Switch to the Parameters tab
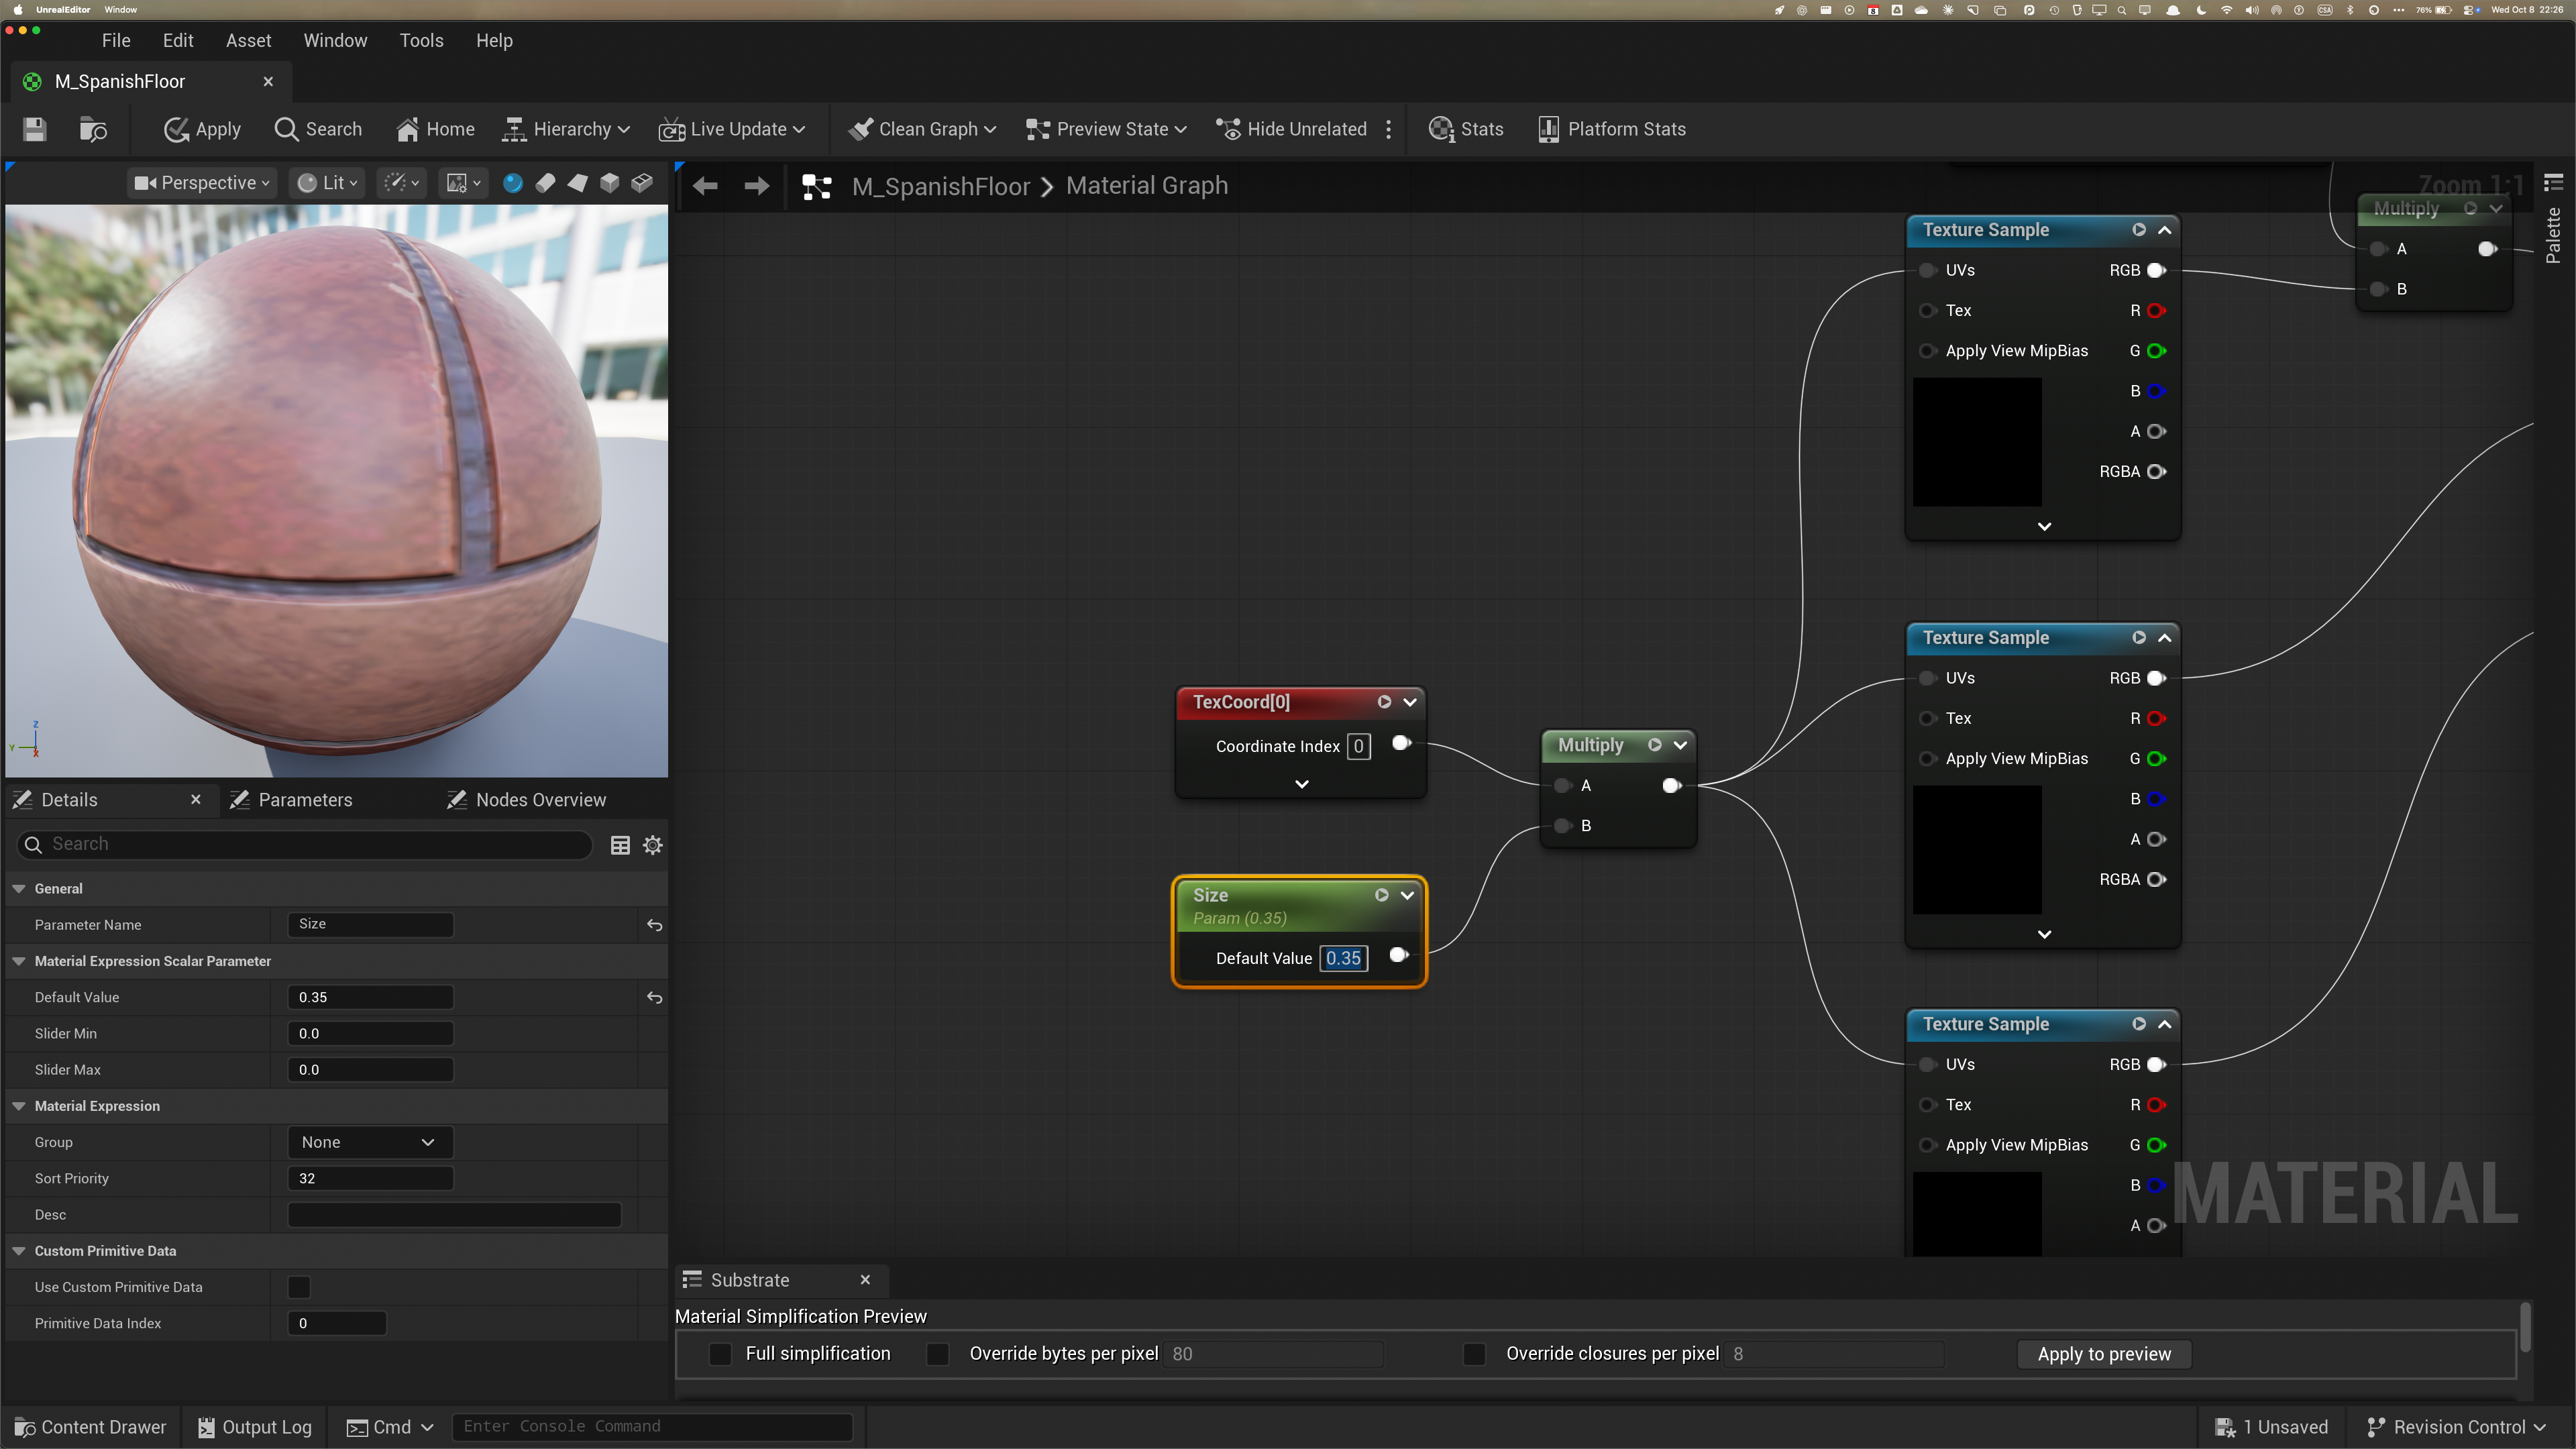The width and height of the screenshot is (2576, 1449). pos(291,800)
